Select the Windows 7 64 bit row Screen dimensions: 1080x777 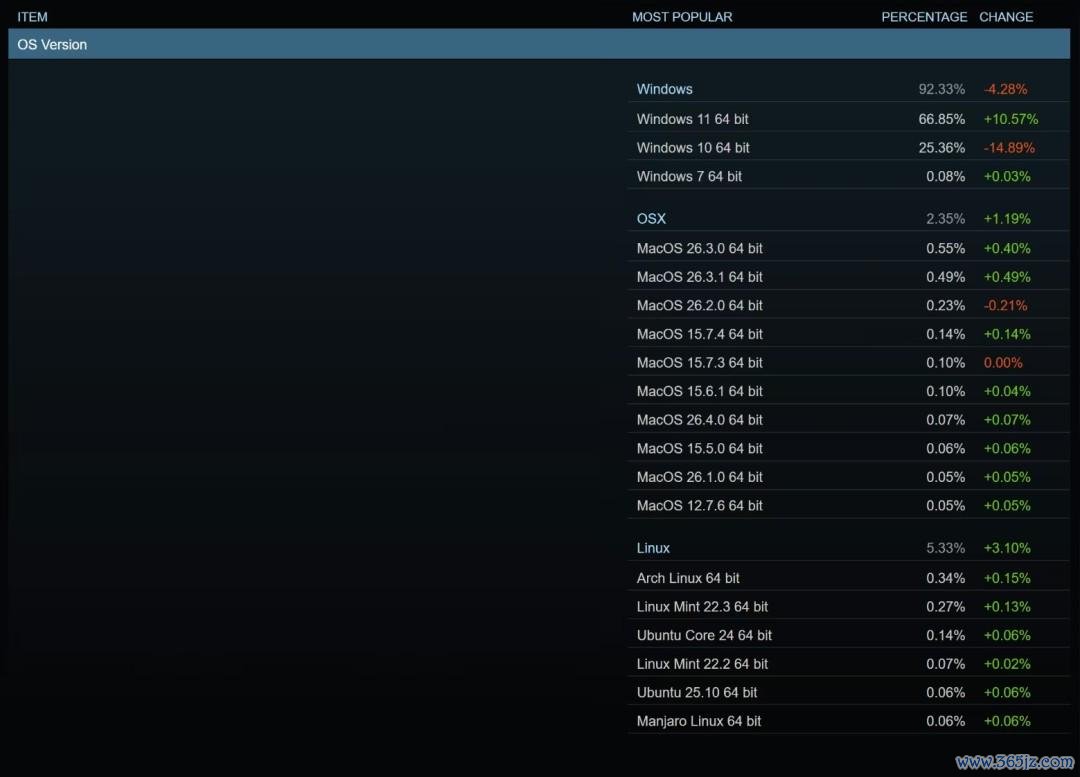pyautogui.click(x=848, y=176)
